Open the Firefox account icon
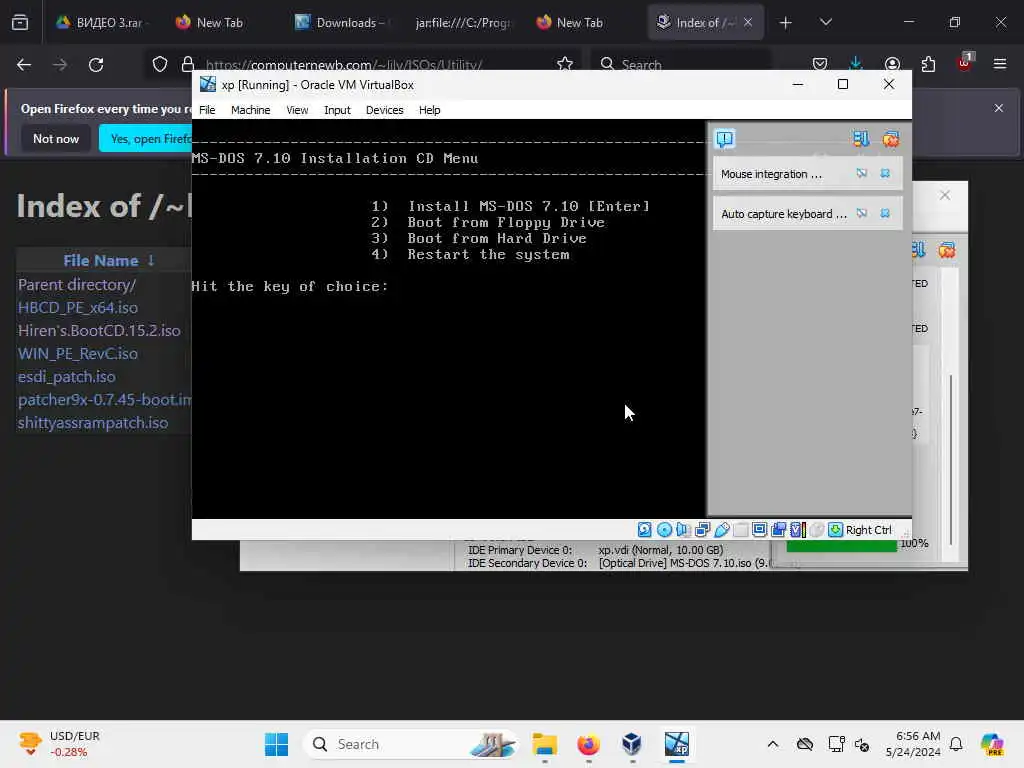This screenshot has width=1024, height=768. pos(892,64)
